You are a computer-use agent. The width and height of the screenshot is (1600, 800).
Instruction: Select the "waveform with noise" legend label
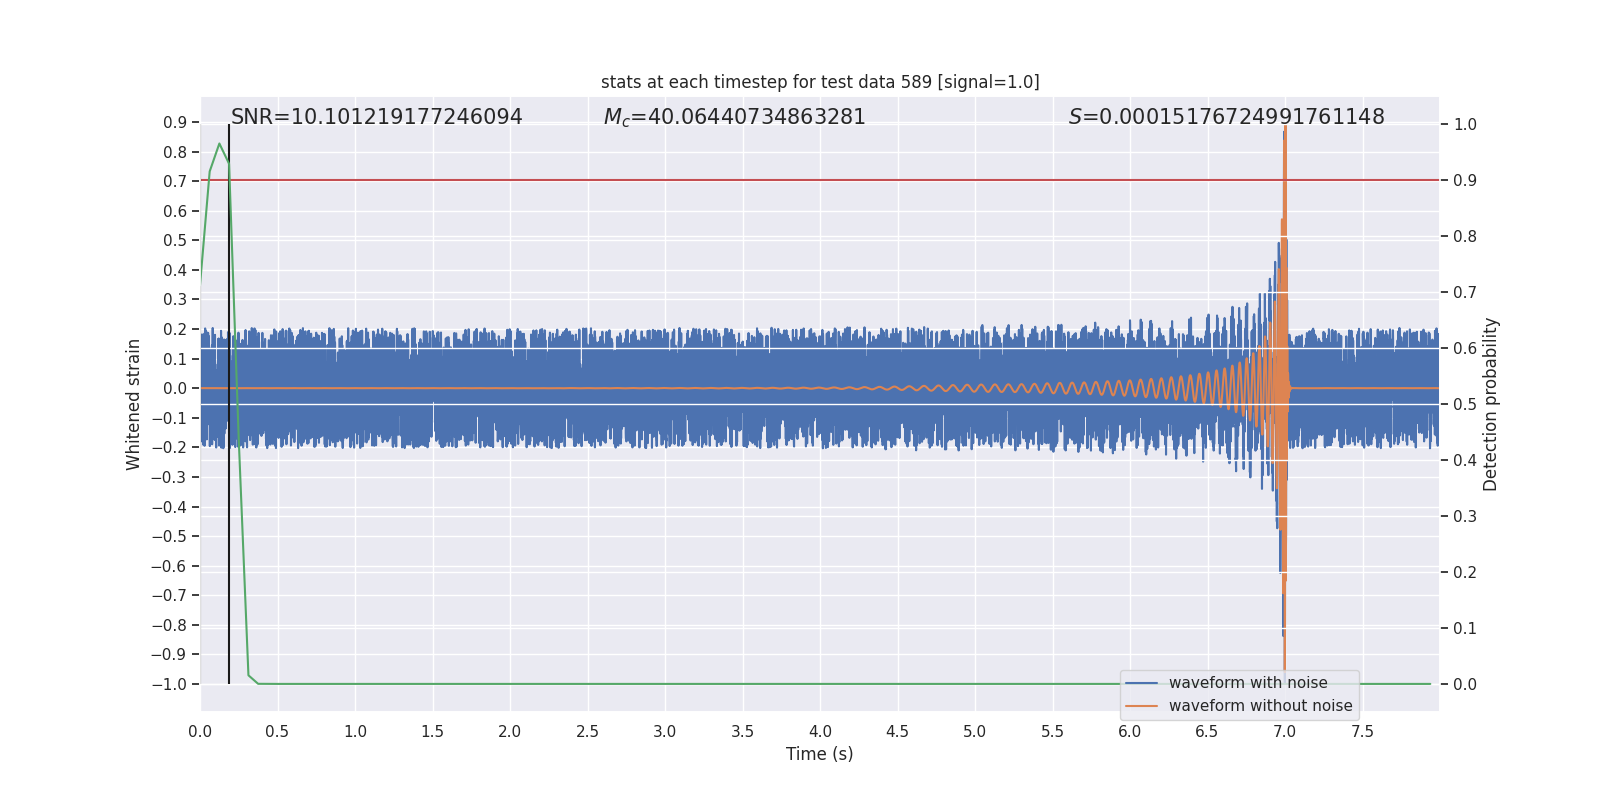(1248, 683)
